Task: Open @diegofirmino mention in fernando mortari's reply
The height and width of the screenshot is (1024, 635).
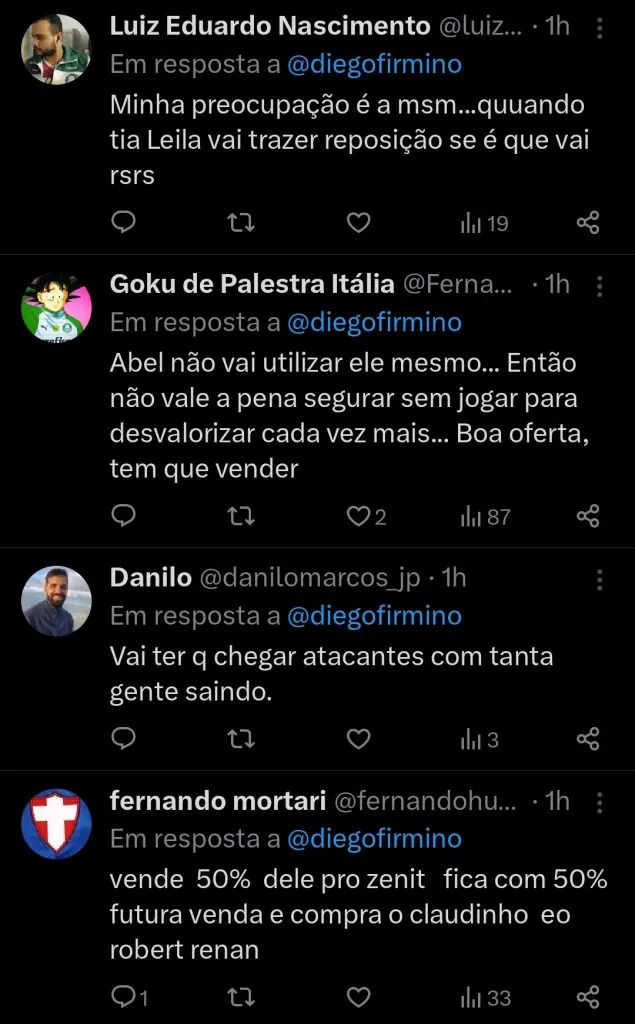Action: pyautogui.click(x=374, y=838)
